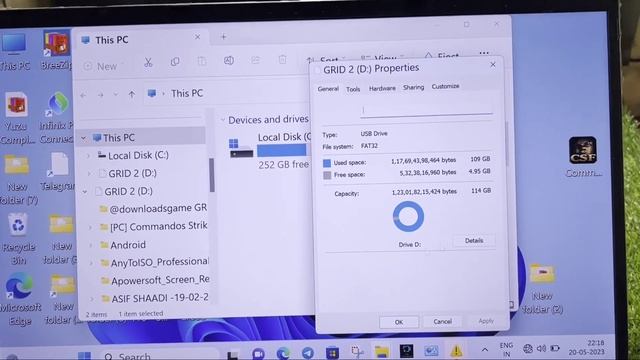Switch to the General tab

coord(328,89)
